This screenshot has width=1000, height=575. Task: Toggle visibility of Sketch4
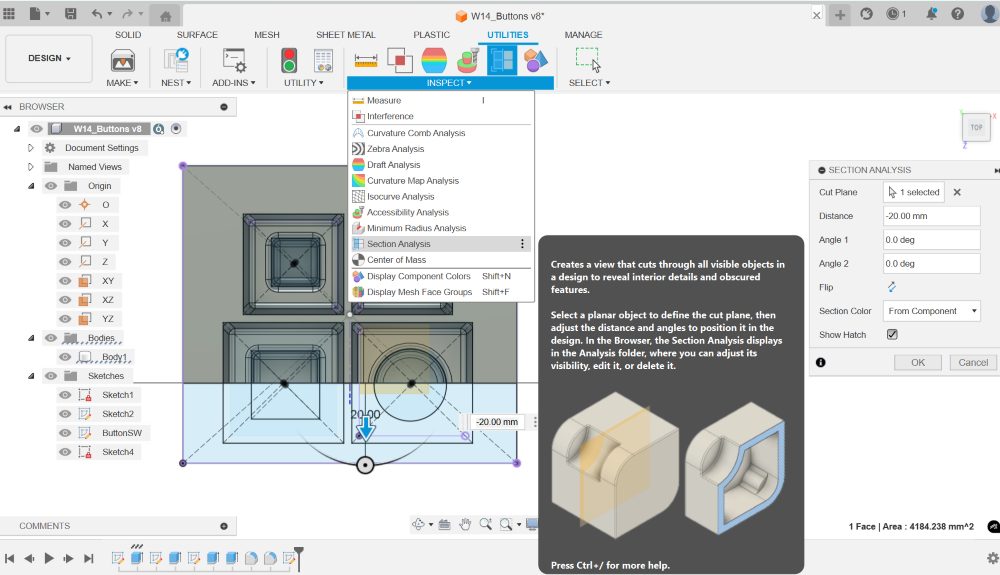[x=65, y=452]
